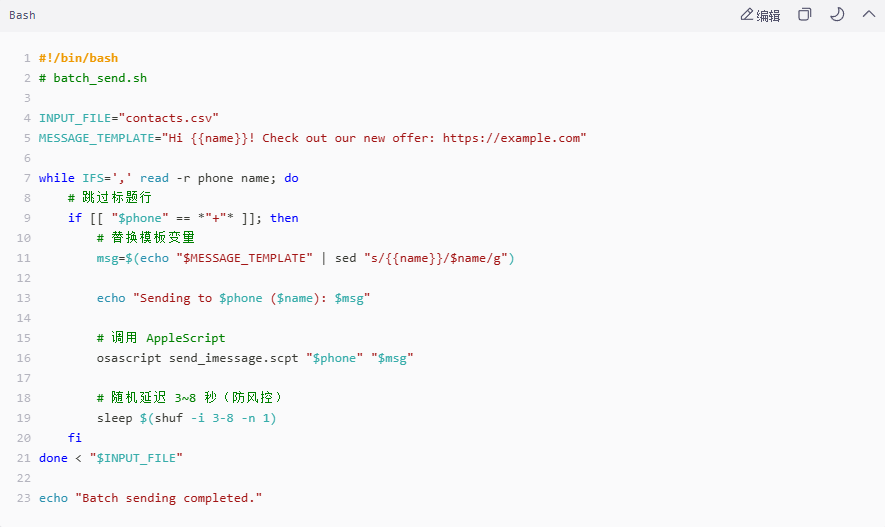Click the then keyword on line 9
The height and width of the screenshot is (527, 885).
click(284, 218)
